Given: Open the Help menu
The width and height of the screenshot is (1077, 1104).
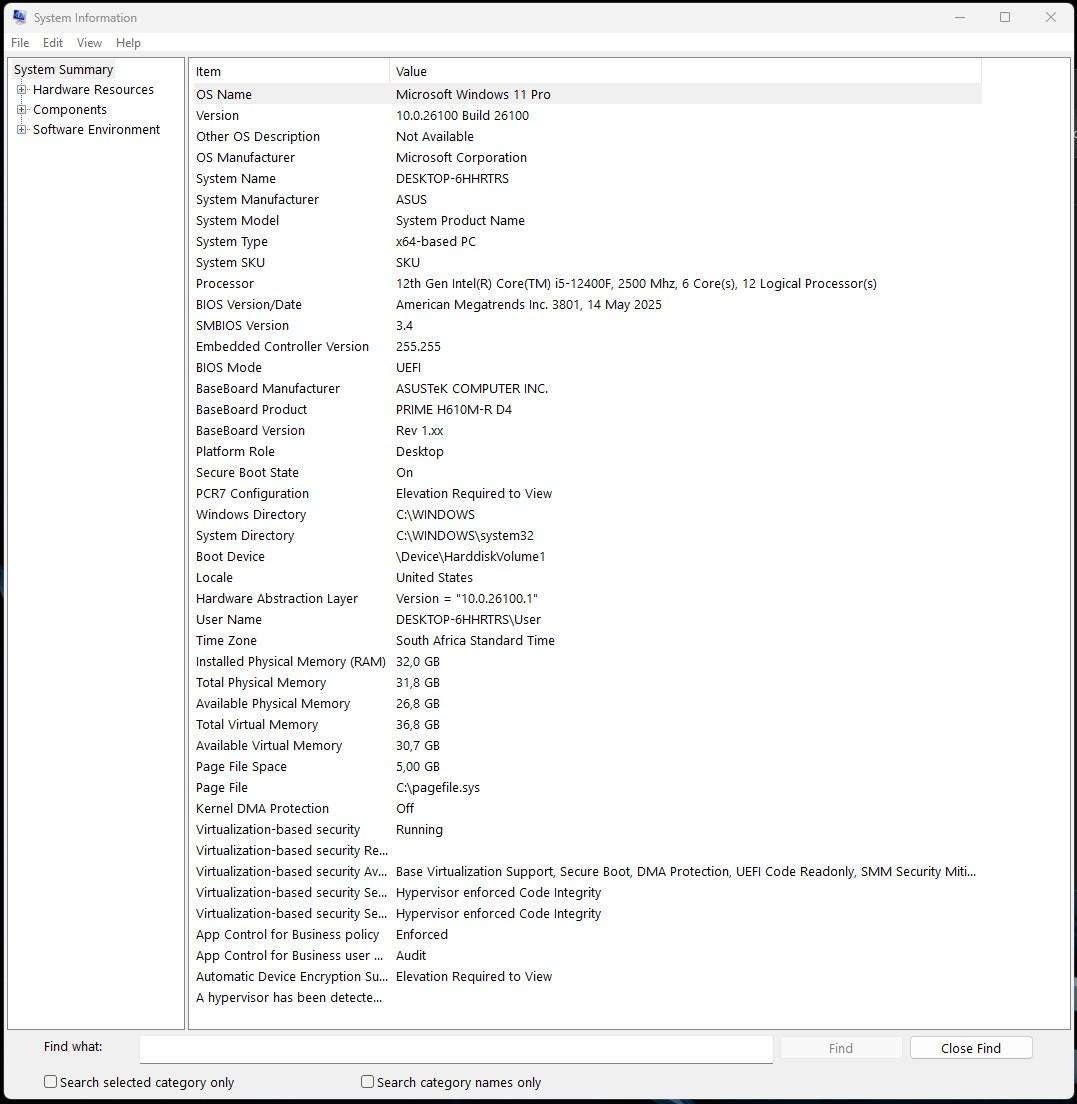Looking at the screenshot, I should tap(128, 43).
